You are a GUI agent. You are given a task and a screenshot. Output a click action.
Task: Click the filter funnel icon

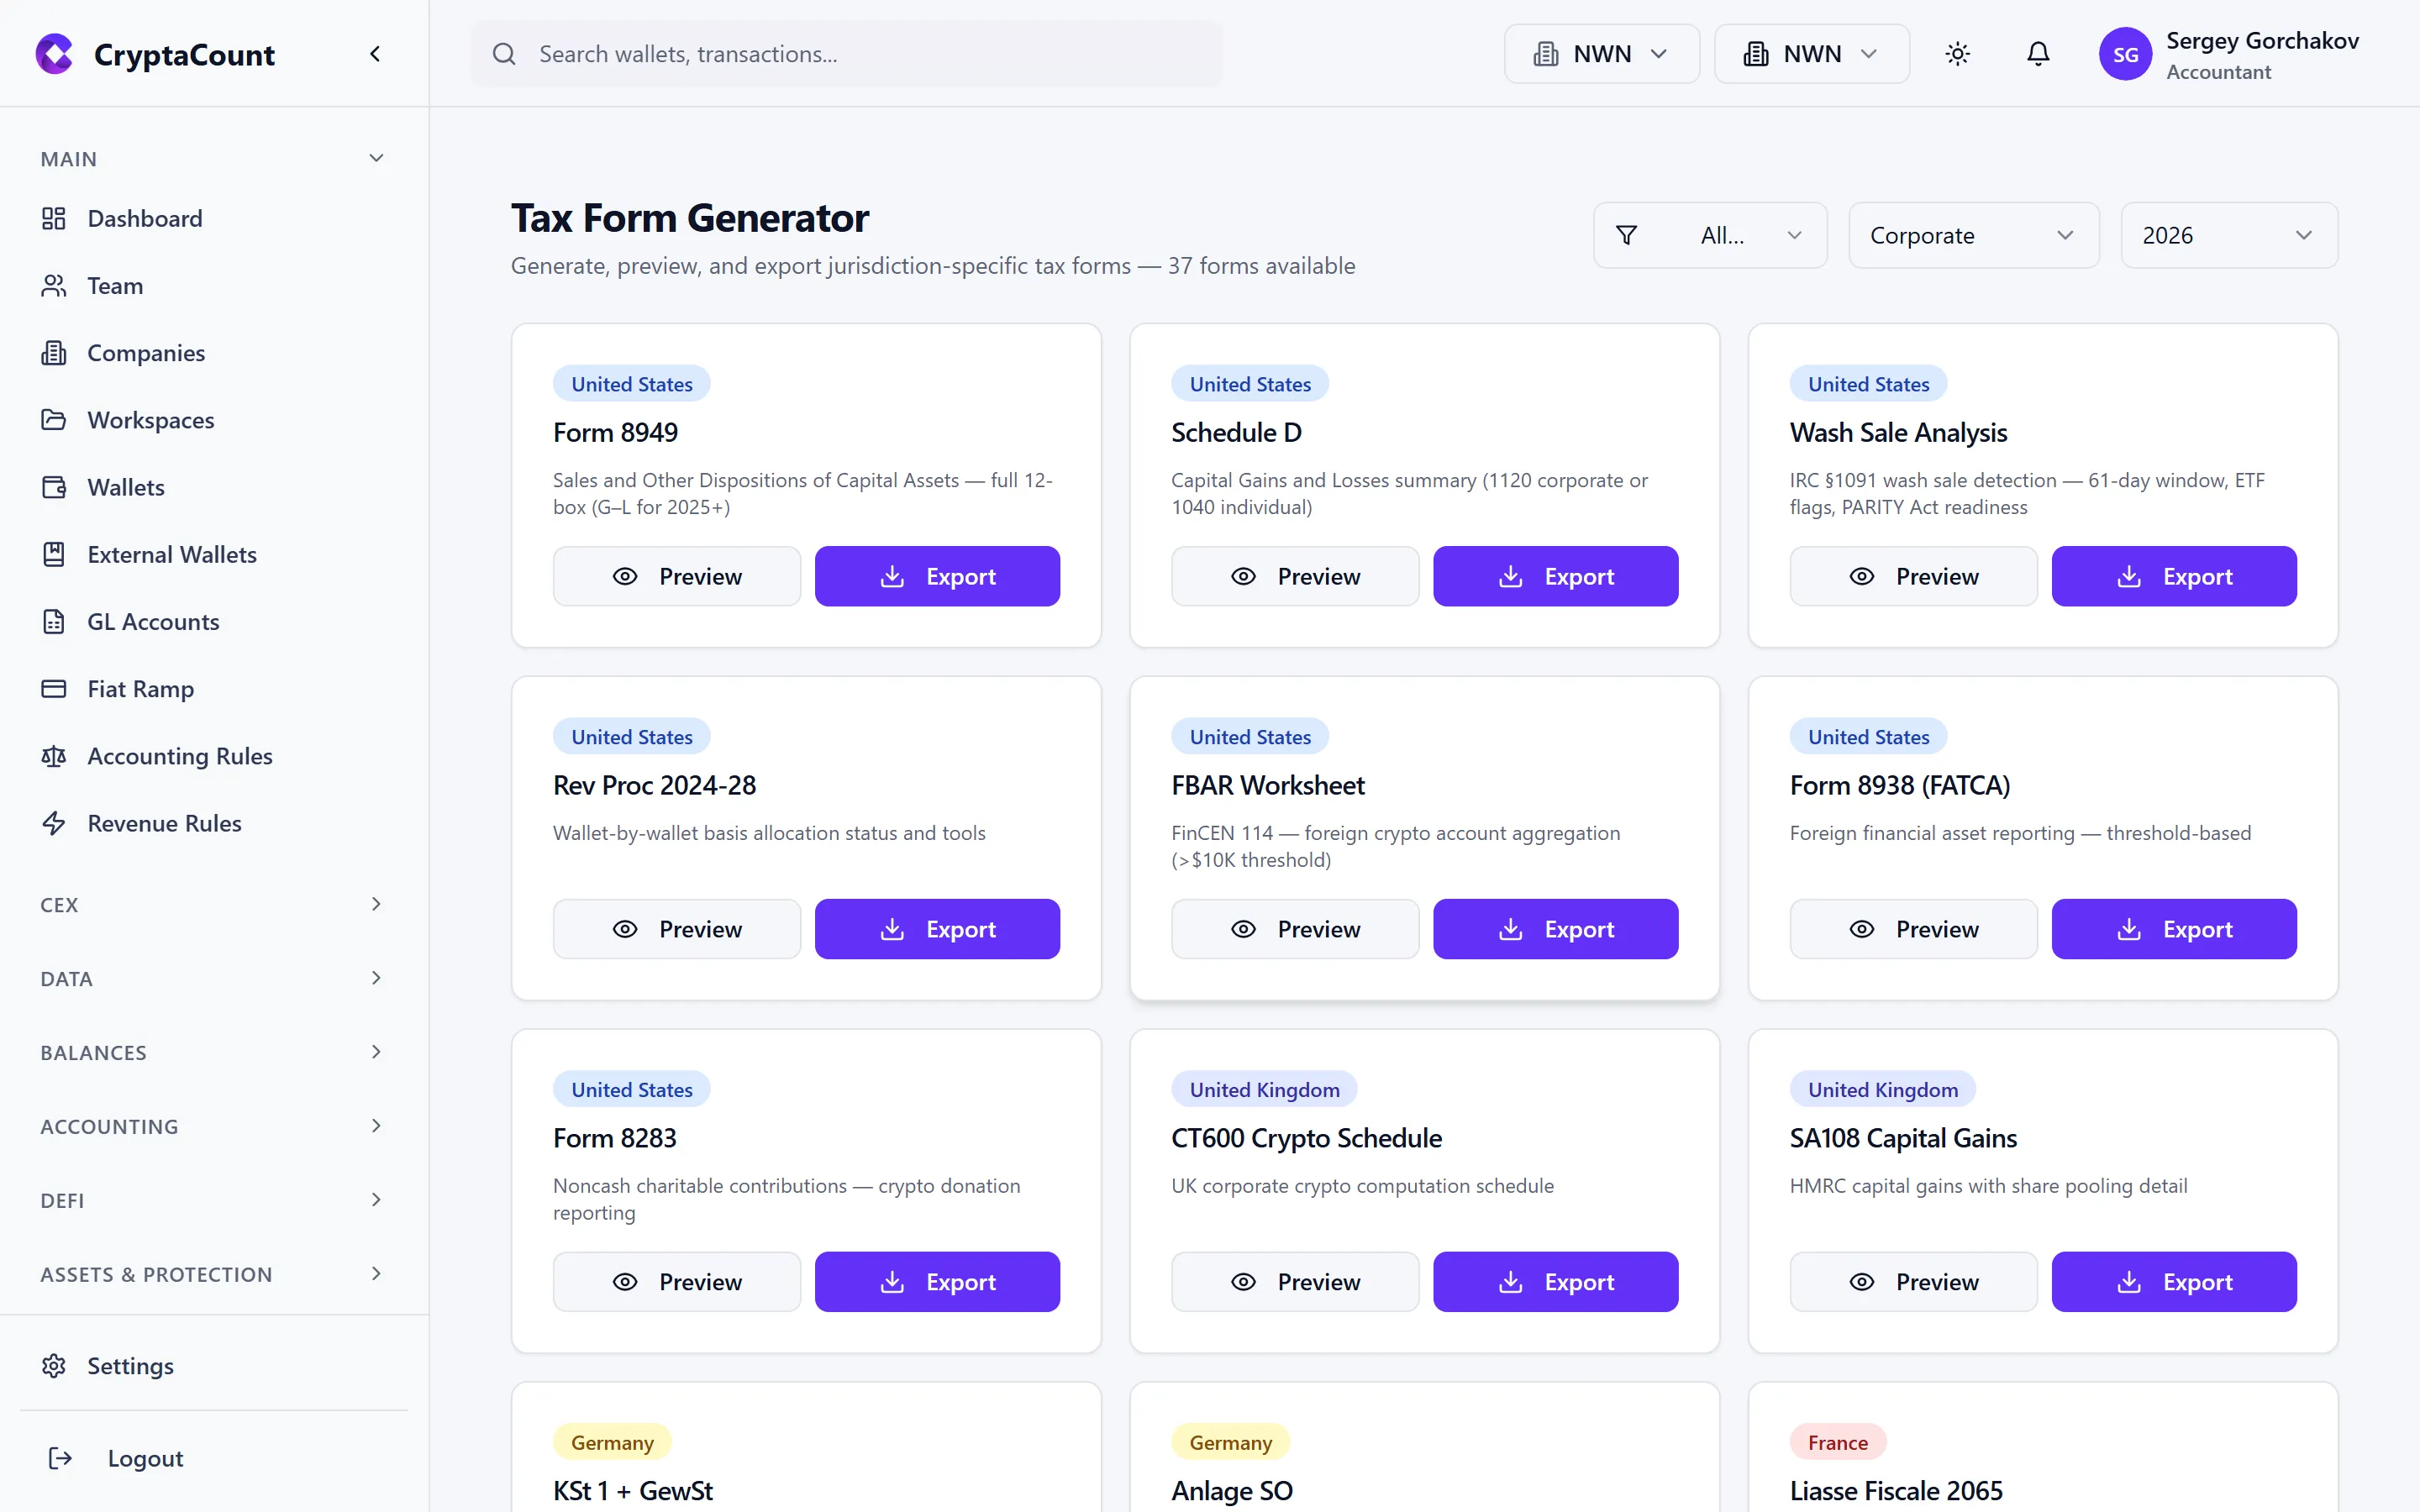[x=1626, y=235]
